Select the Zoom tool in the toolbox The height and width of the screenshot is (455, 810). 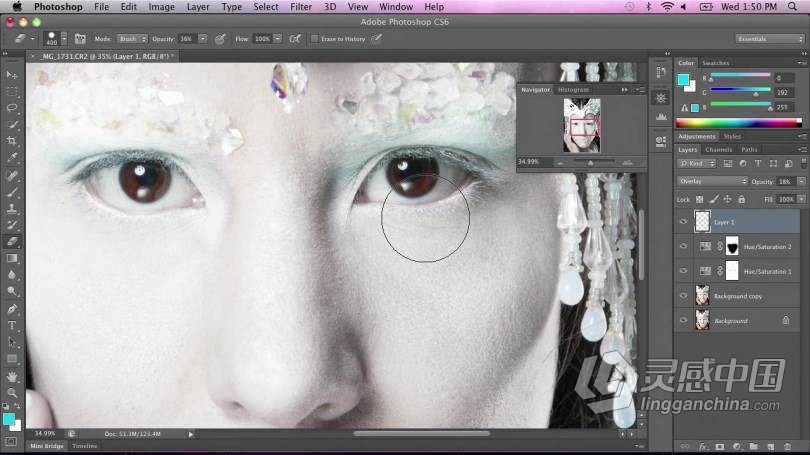12,393
